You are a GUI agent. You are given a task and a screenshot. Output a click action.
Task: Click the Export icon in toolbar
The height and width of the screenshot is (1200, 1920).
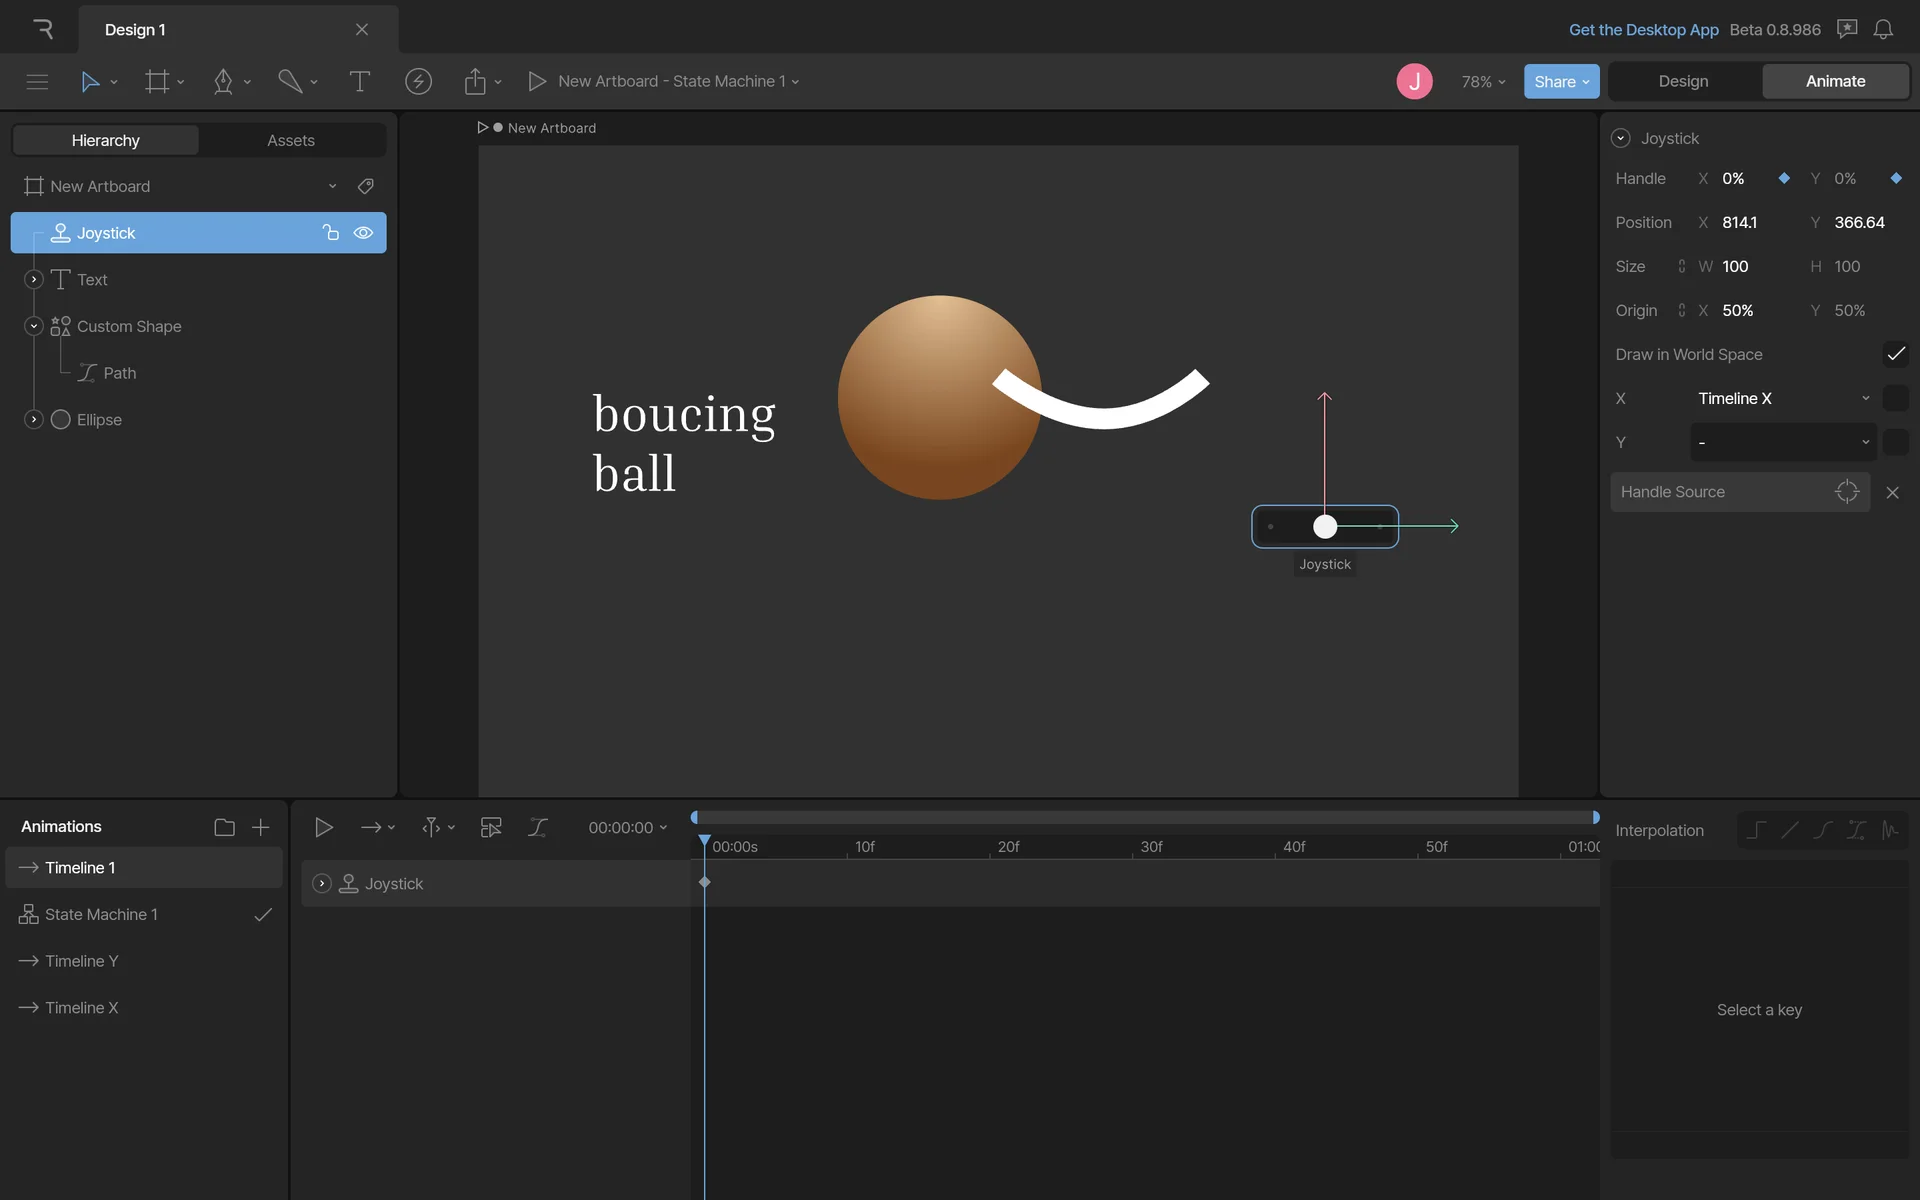coord(475,82)
